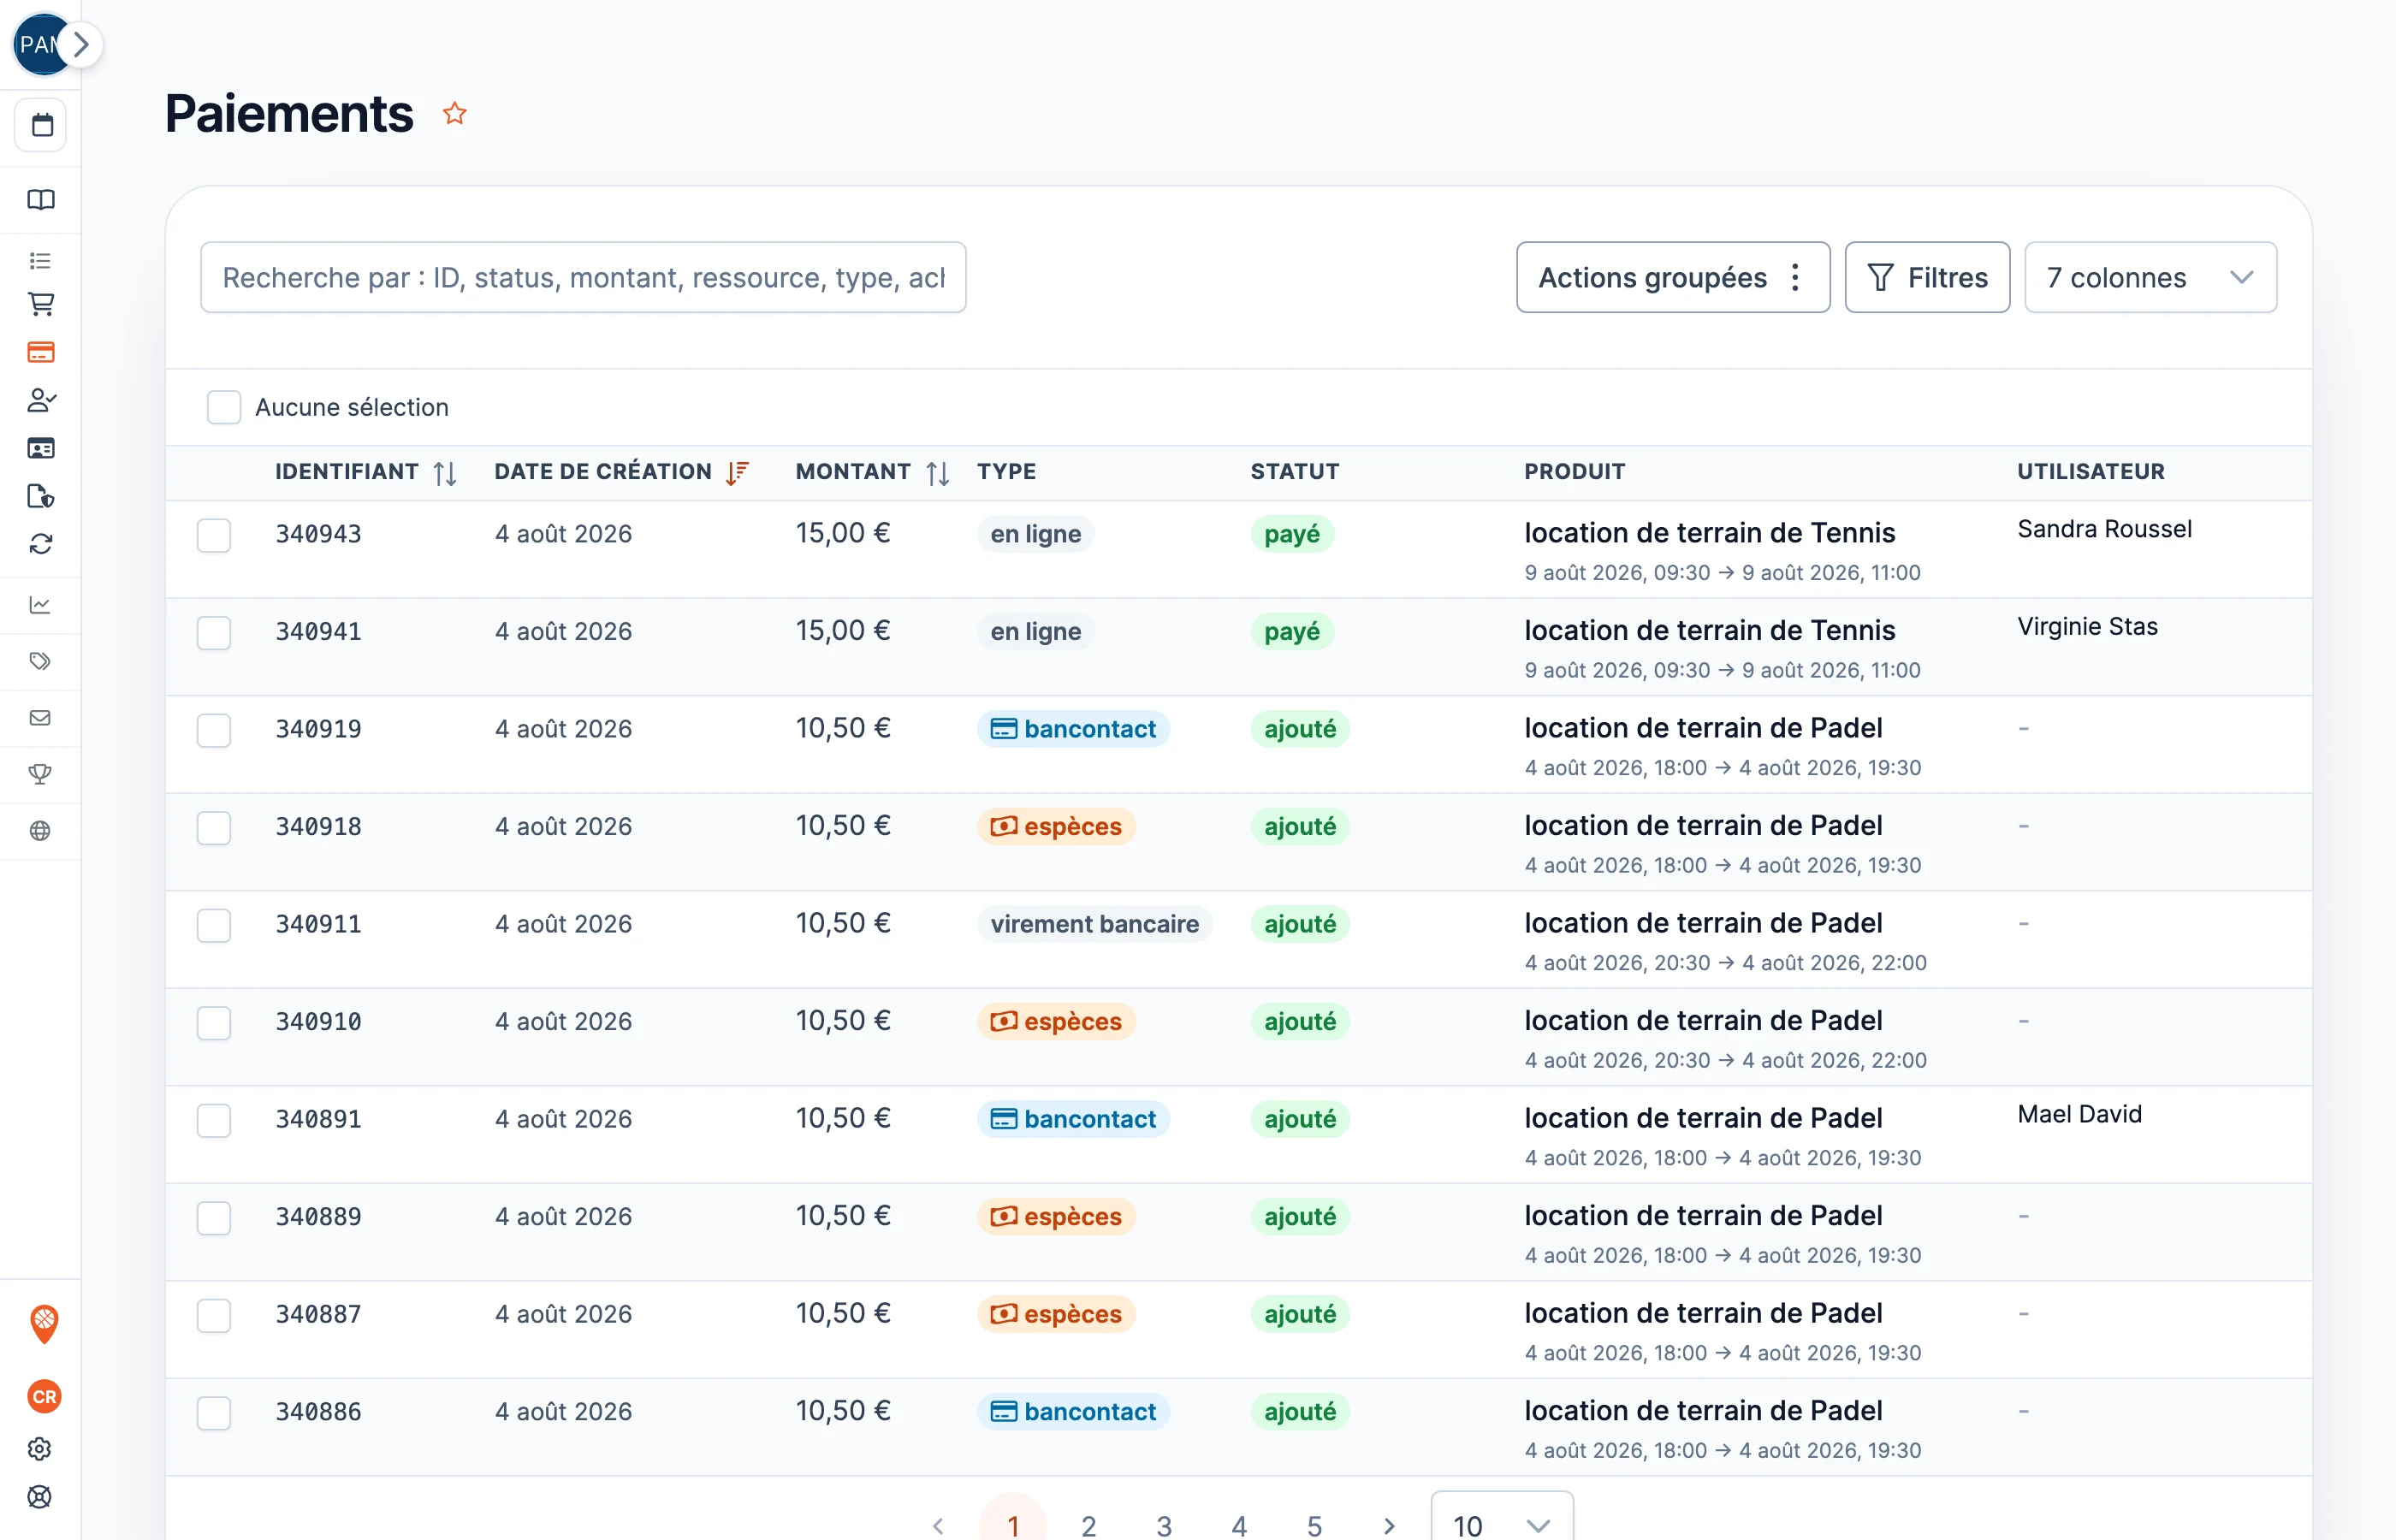Open the CR user avatar
The width and height of the screenshot is (2396, 1540).
(44, 1397)
